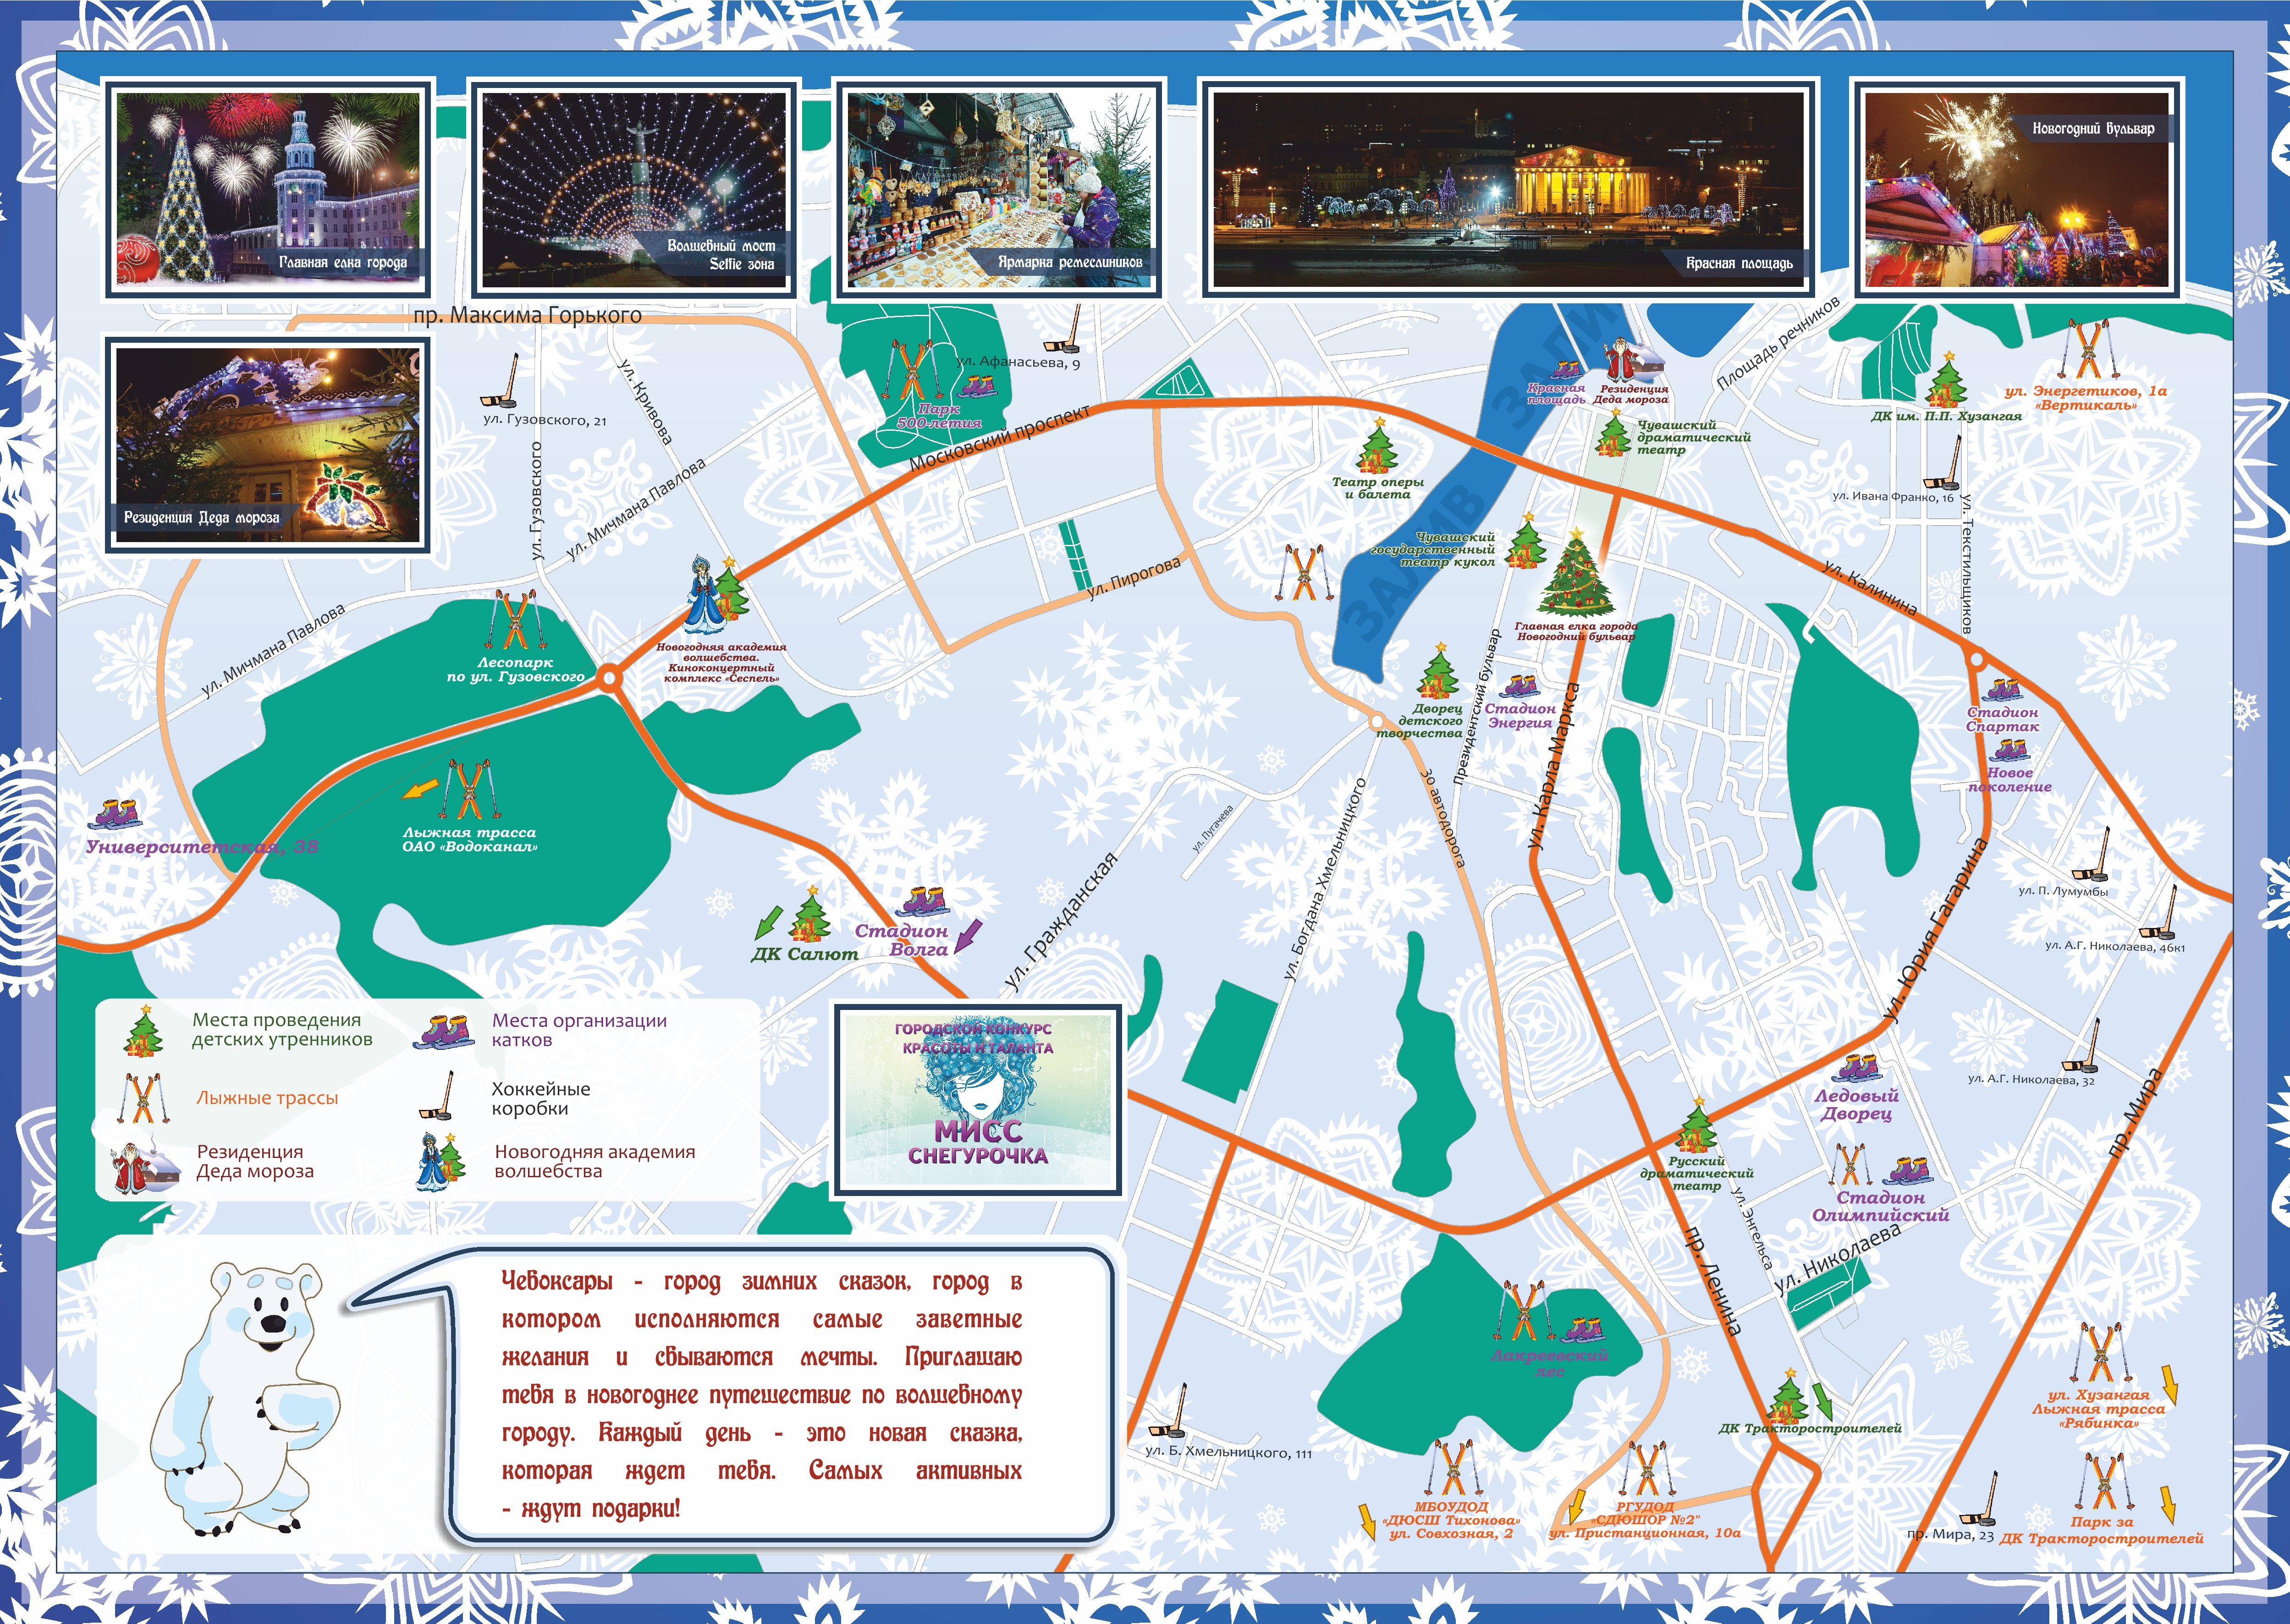Click the Резиденция Деда мороза legend text
Image resolution: width=2290 pixels, height=1624 pixels.
[255, 1161]
